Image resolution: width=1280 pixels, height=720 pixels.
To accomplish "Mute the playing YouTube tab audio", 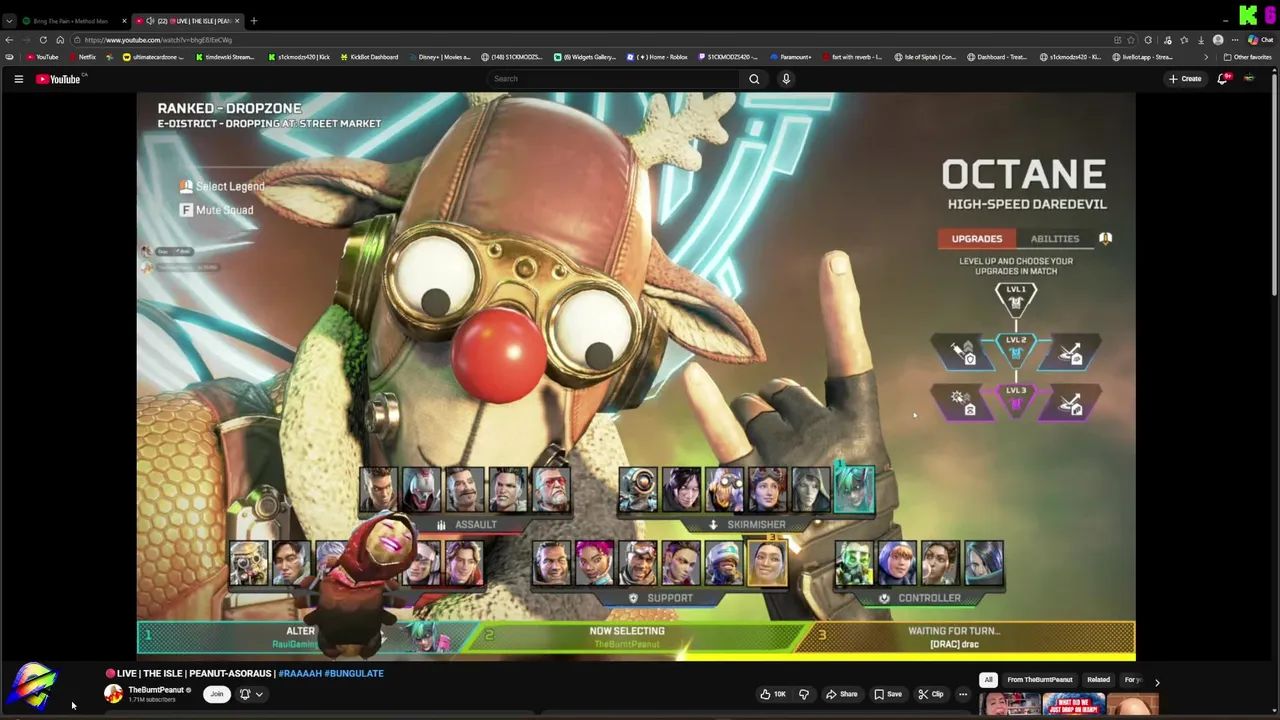I will pos(150,21).
